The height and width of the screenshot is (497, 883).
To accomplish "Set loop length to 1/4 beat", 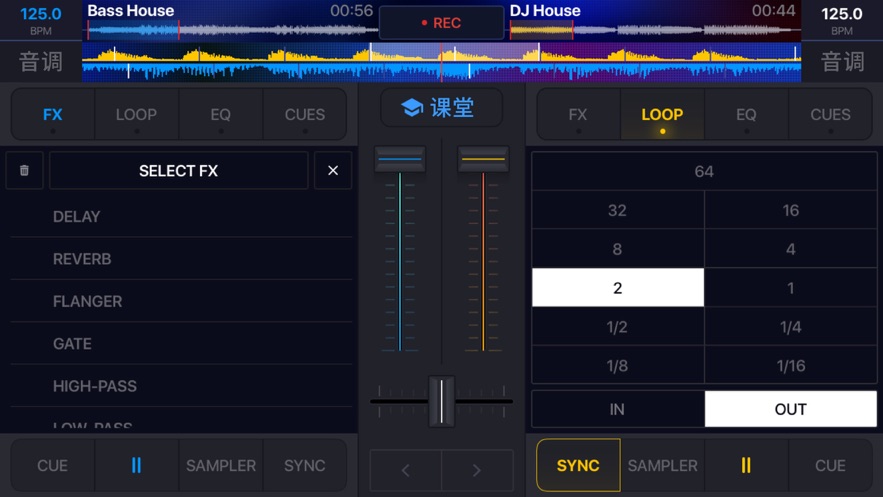I will 790,327.
